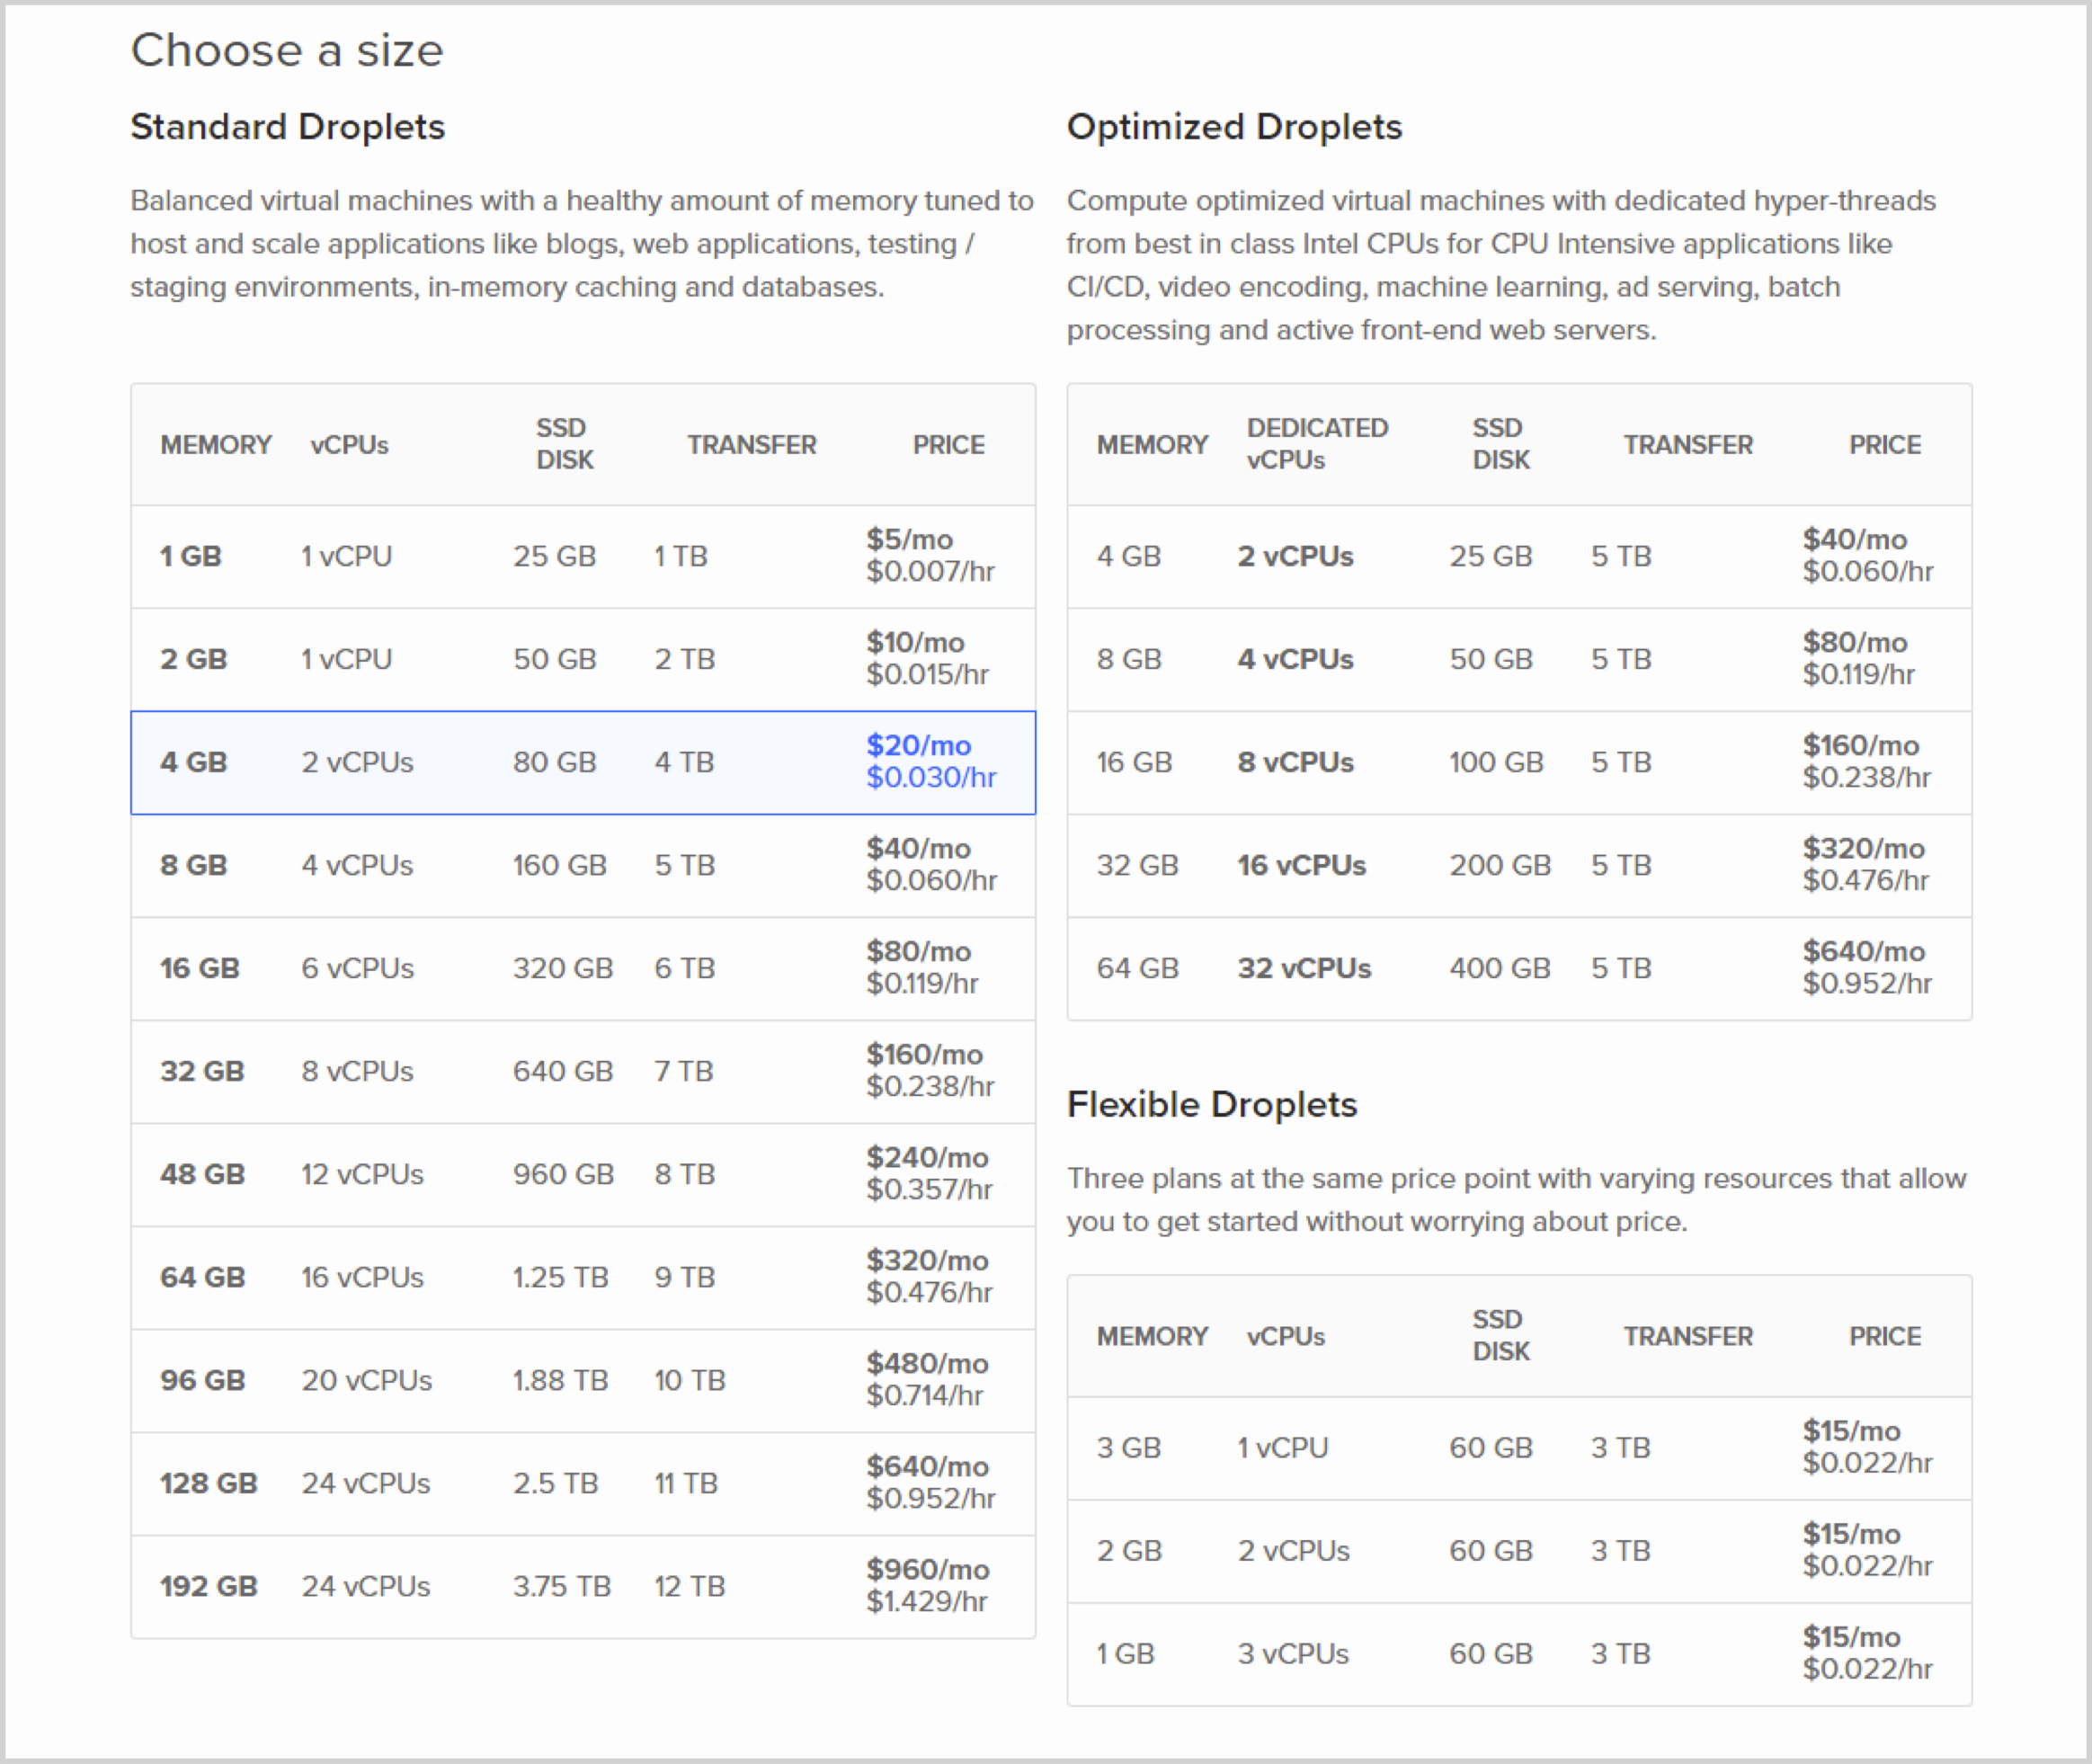Click the 12 TB transfer cell

click(x=689, y=1586)
